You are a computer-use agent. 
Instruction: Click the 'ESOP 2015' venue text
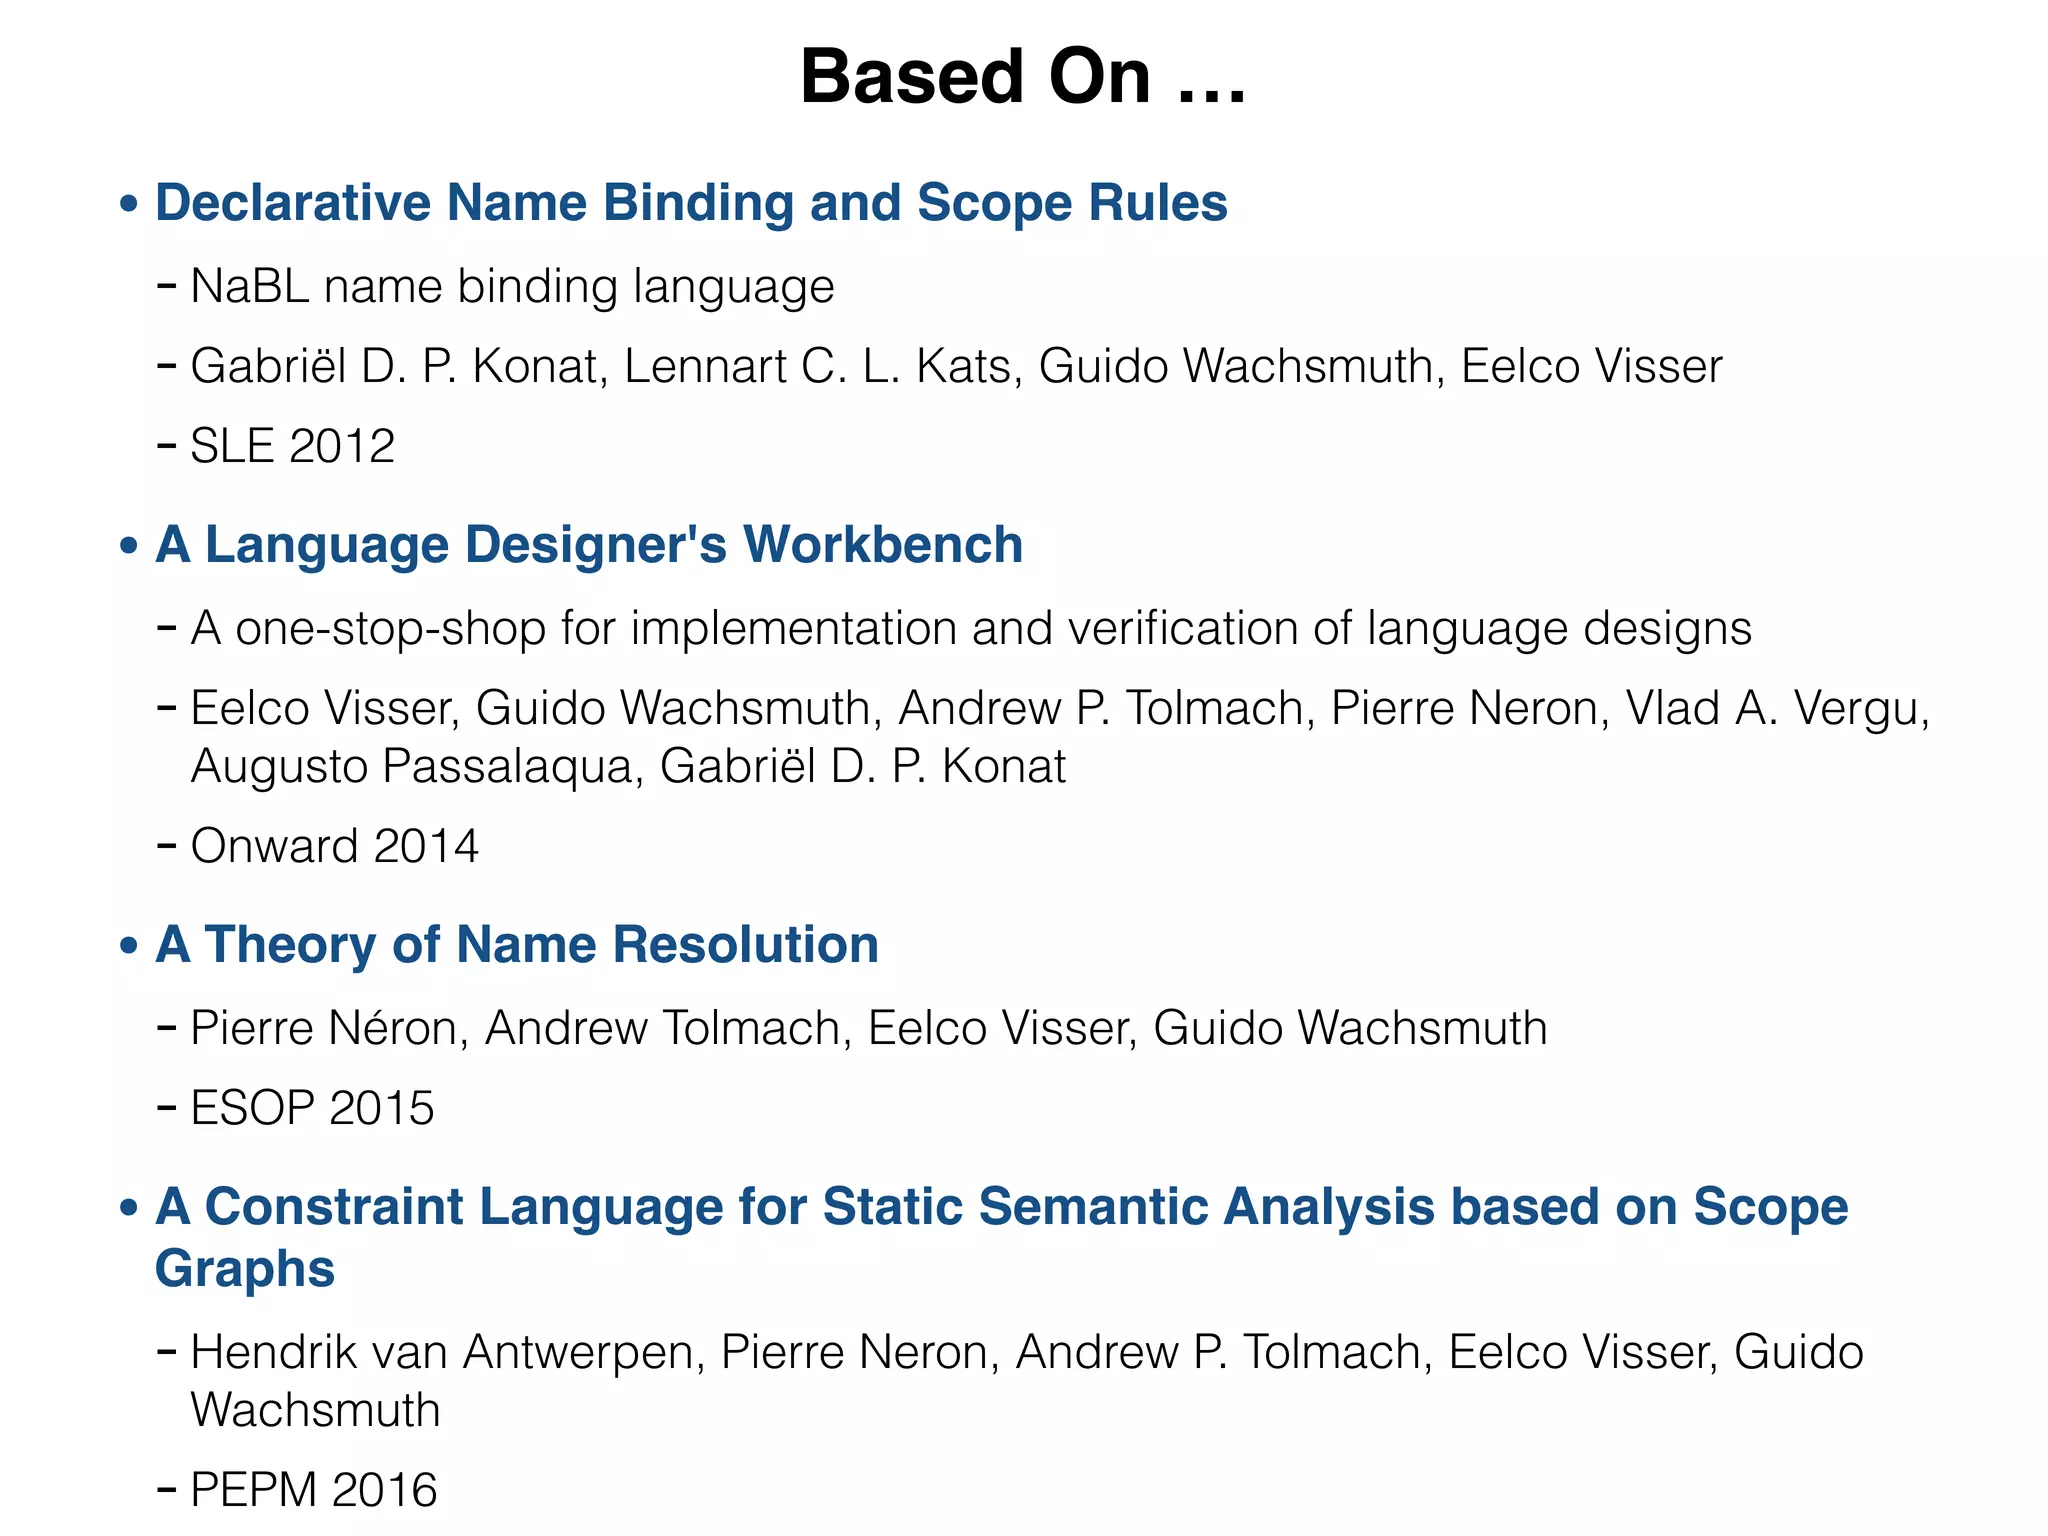tap(312, 1108)
